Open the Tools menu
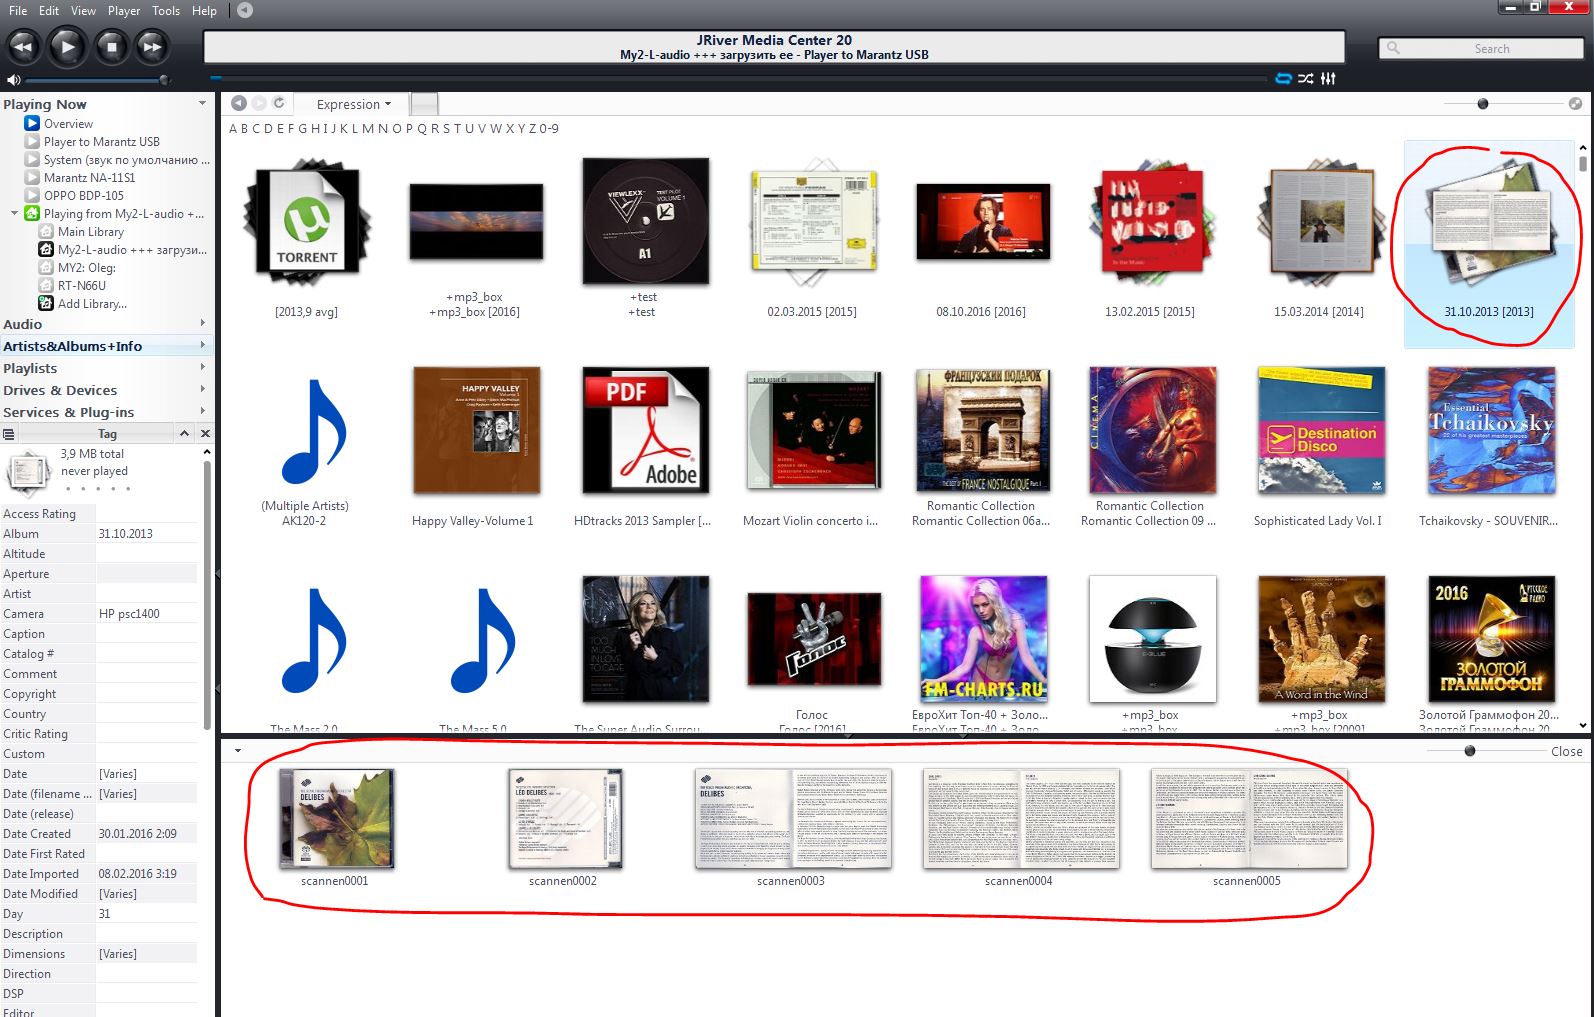The height and width of the screenshot is (1017, 1594). [166, 10]
